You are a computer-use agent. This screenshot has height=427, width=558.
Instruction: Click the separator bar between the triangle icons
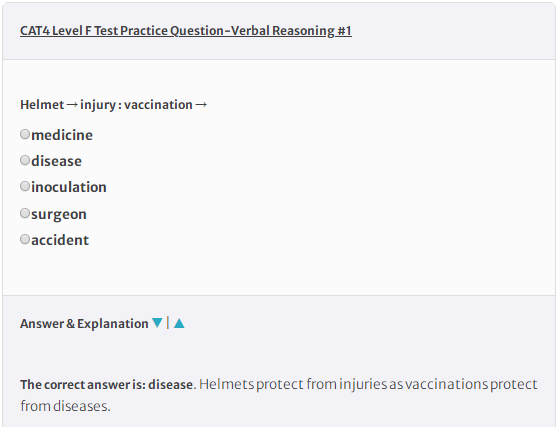tap(168, 323)
